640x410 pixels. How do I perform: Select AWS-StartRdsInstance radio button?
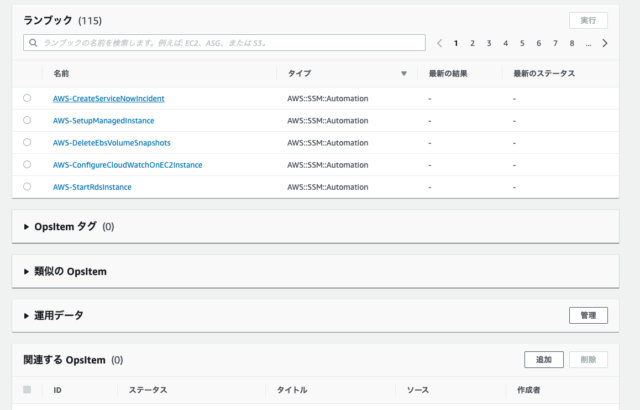point(27,186)
